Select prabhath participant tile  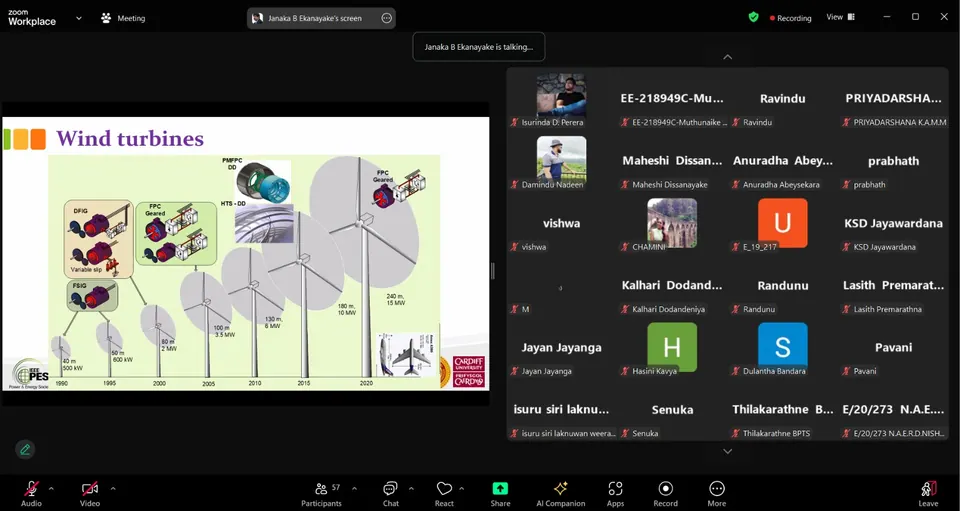point(893,161)
